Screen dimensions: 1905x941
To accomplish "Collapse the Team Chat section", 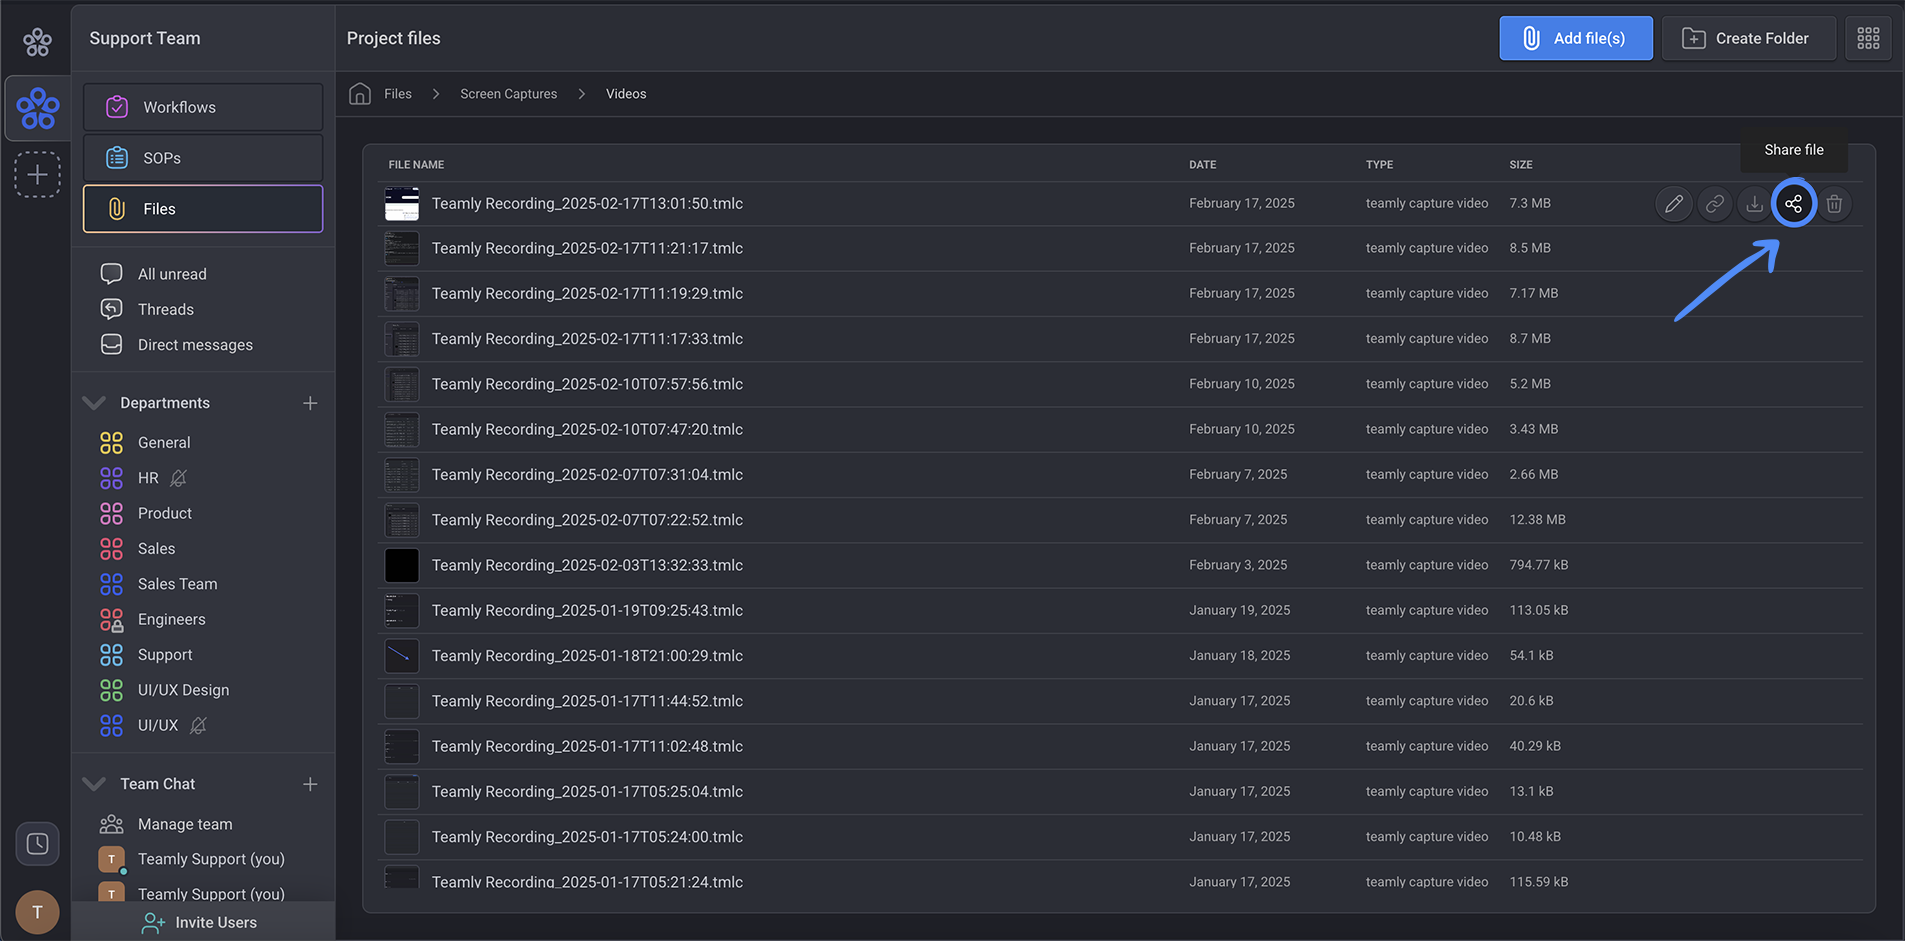I will coord(94,784).
